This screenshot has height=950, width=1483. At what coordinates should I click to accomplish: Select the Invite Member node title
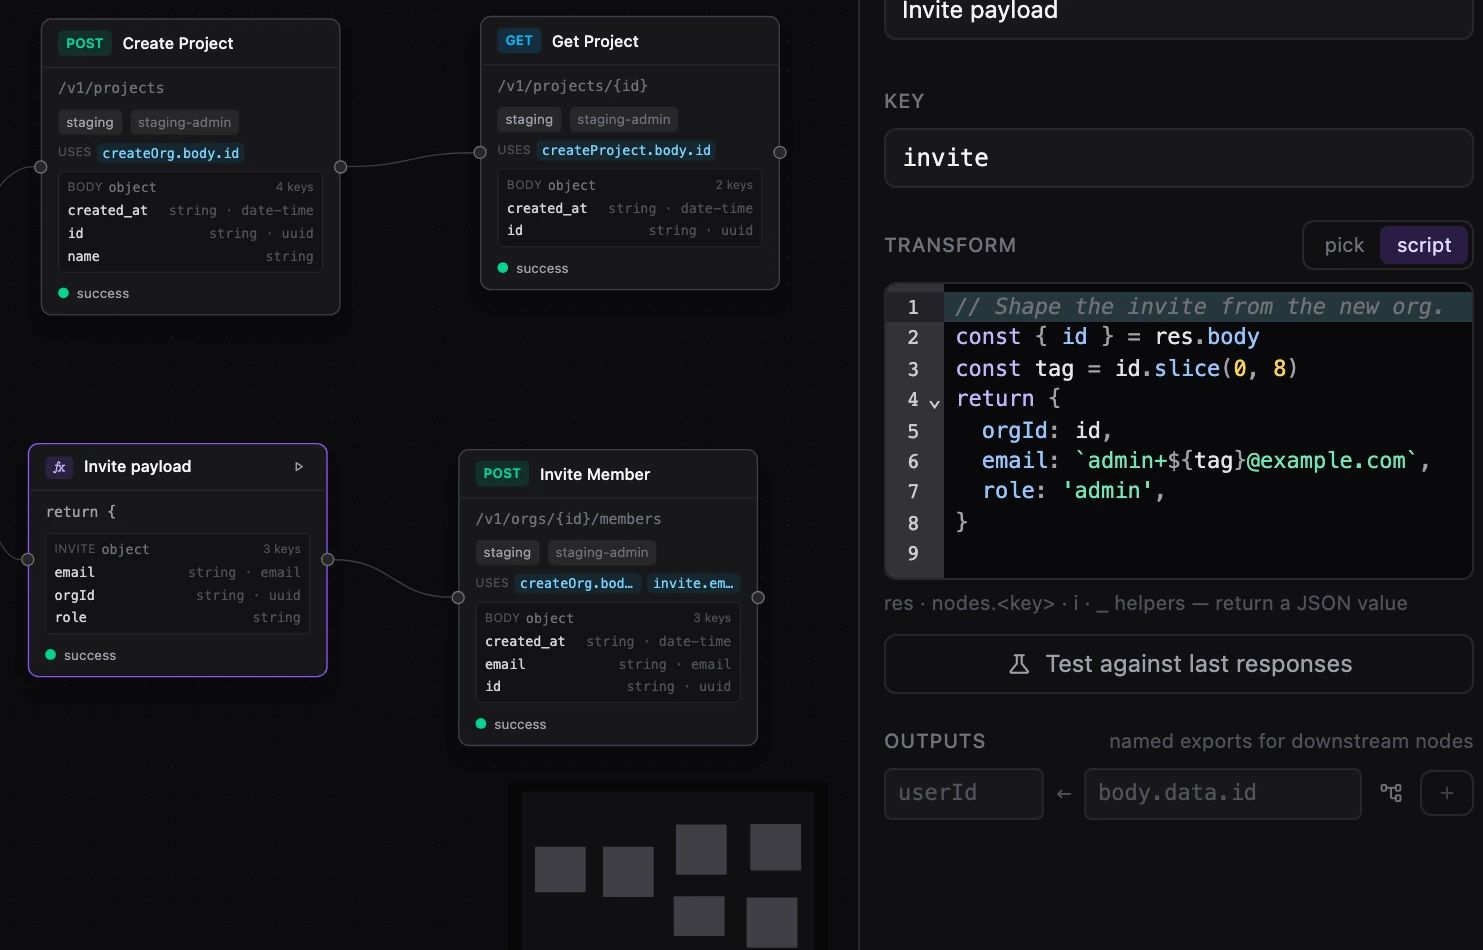click(595, 474)
